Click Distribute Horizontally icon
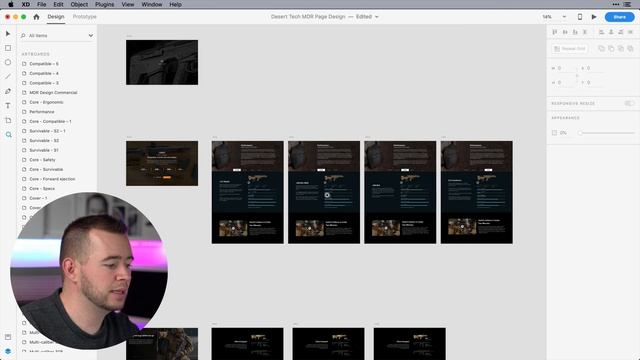Image resolution: width=640 pixels, height=360 pixels. [631, 32]
